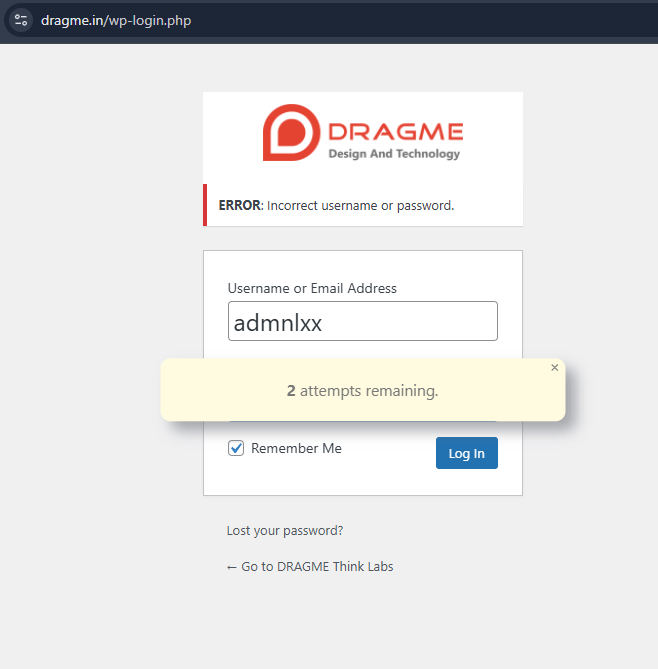Click the 'ERROR: Incorrect username or password.' message
658x669 pixels.
click(336, 205)
